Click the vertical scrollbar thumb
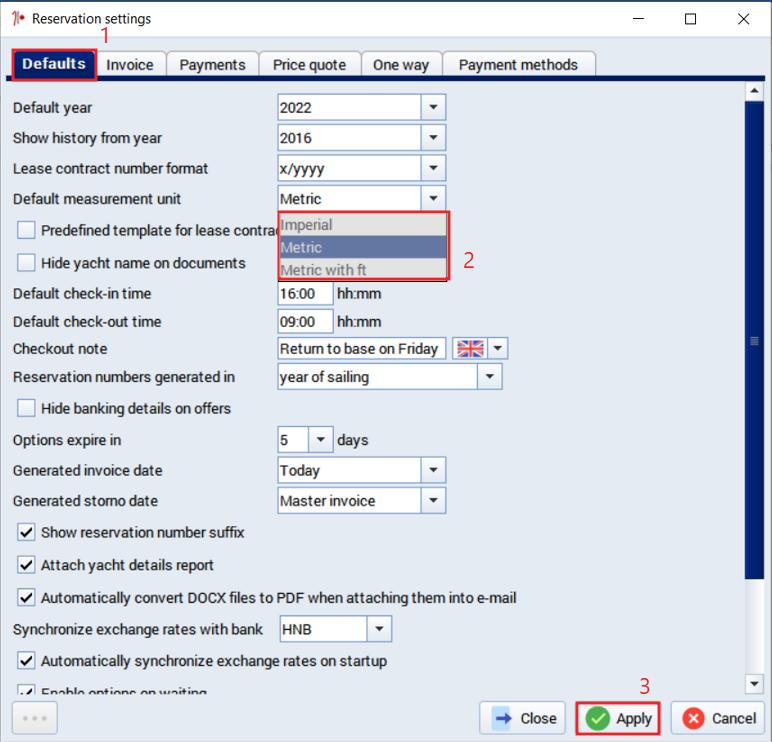The image size is (772, 742). pyautogui.click(x=754, y=340)
